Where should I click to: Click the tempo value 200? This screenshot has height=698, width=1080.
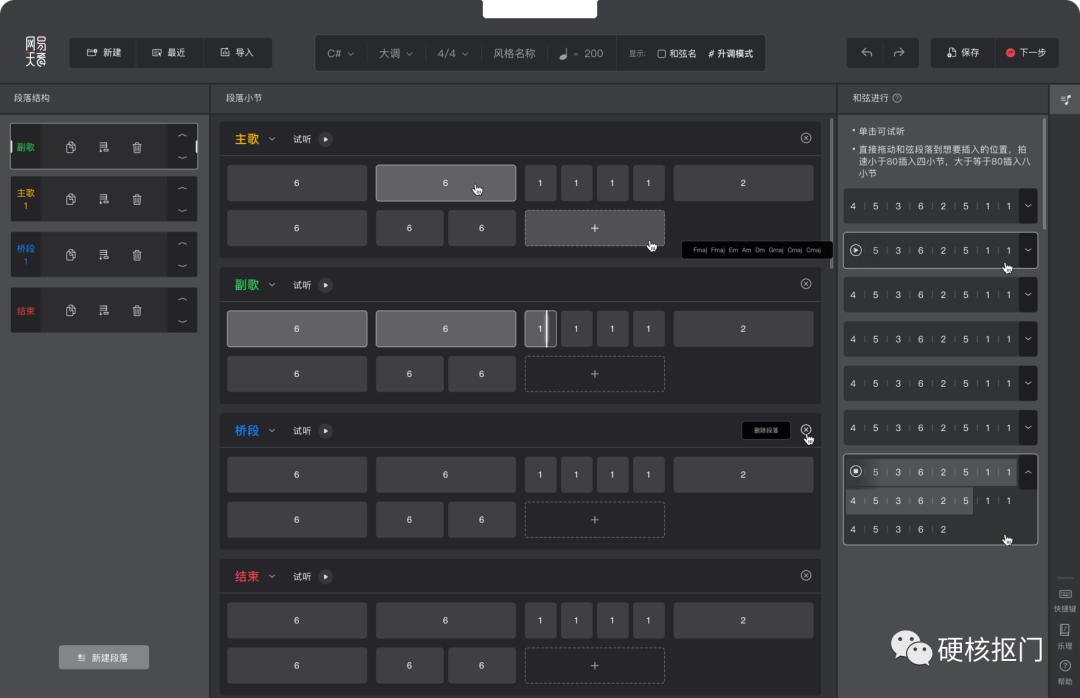[x=593, y=53]
